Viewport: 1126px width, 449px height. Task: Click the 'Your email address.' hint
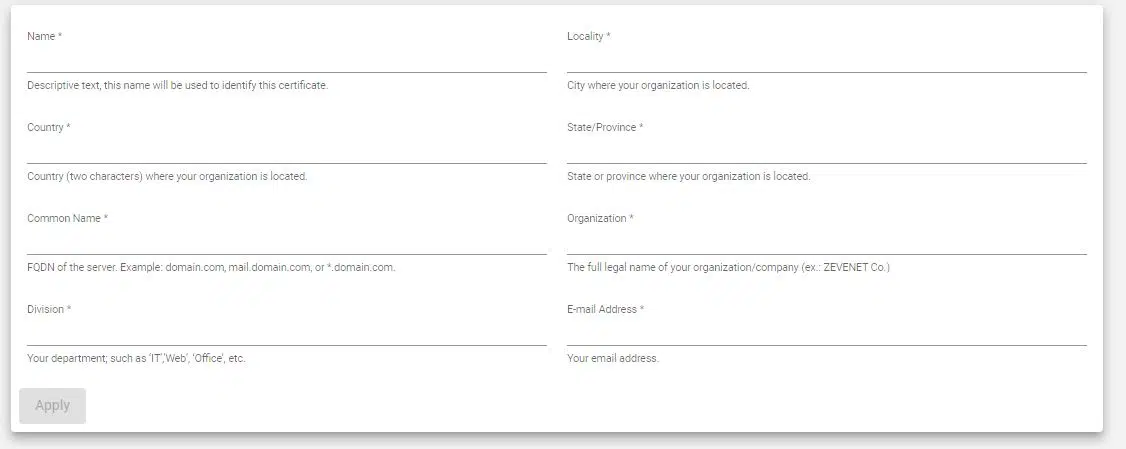pyautogui.click(x=612, y=359)
